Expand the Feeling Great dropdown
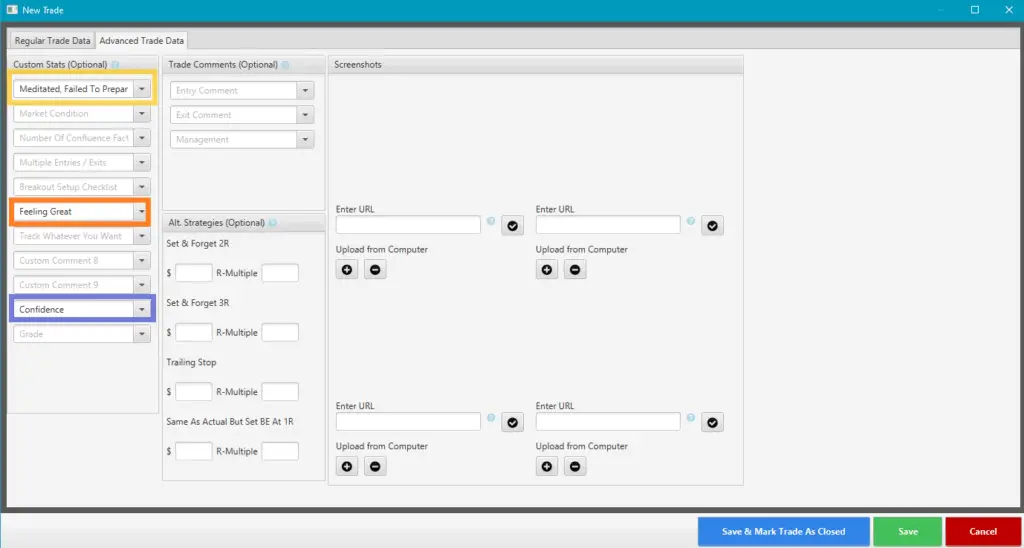The height and width of the screenshot is (548, 1024). 142,212
